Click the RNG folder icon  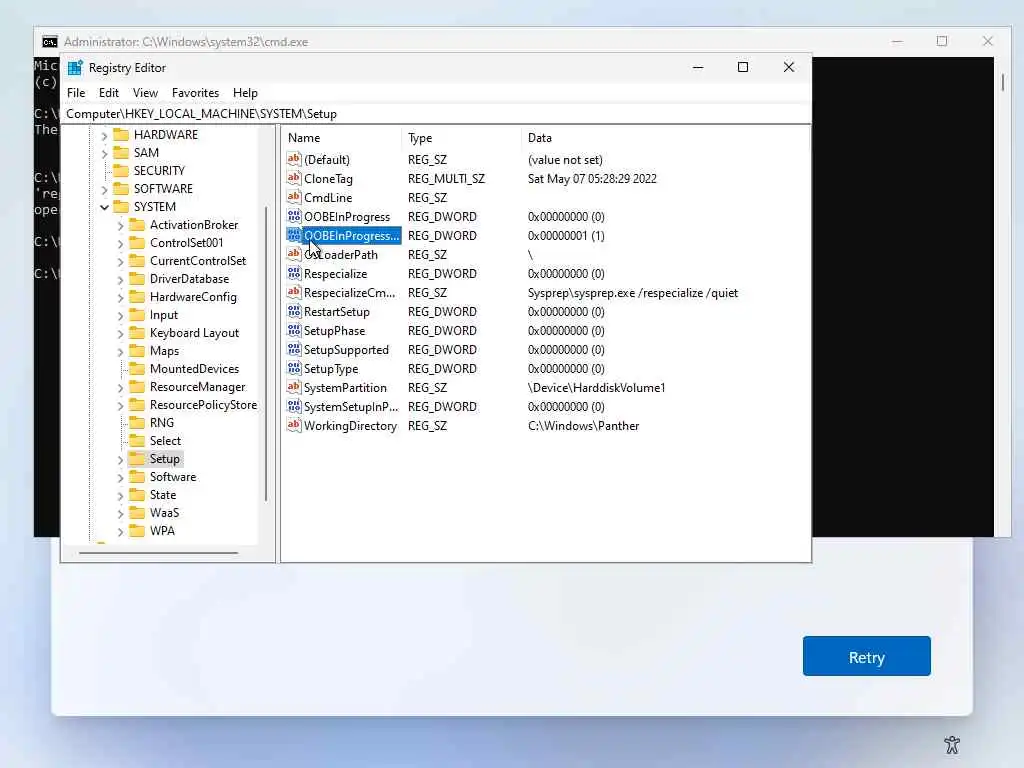coord(137,423)
